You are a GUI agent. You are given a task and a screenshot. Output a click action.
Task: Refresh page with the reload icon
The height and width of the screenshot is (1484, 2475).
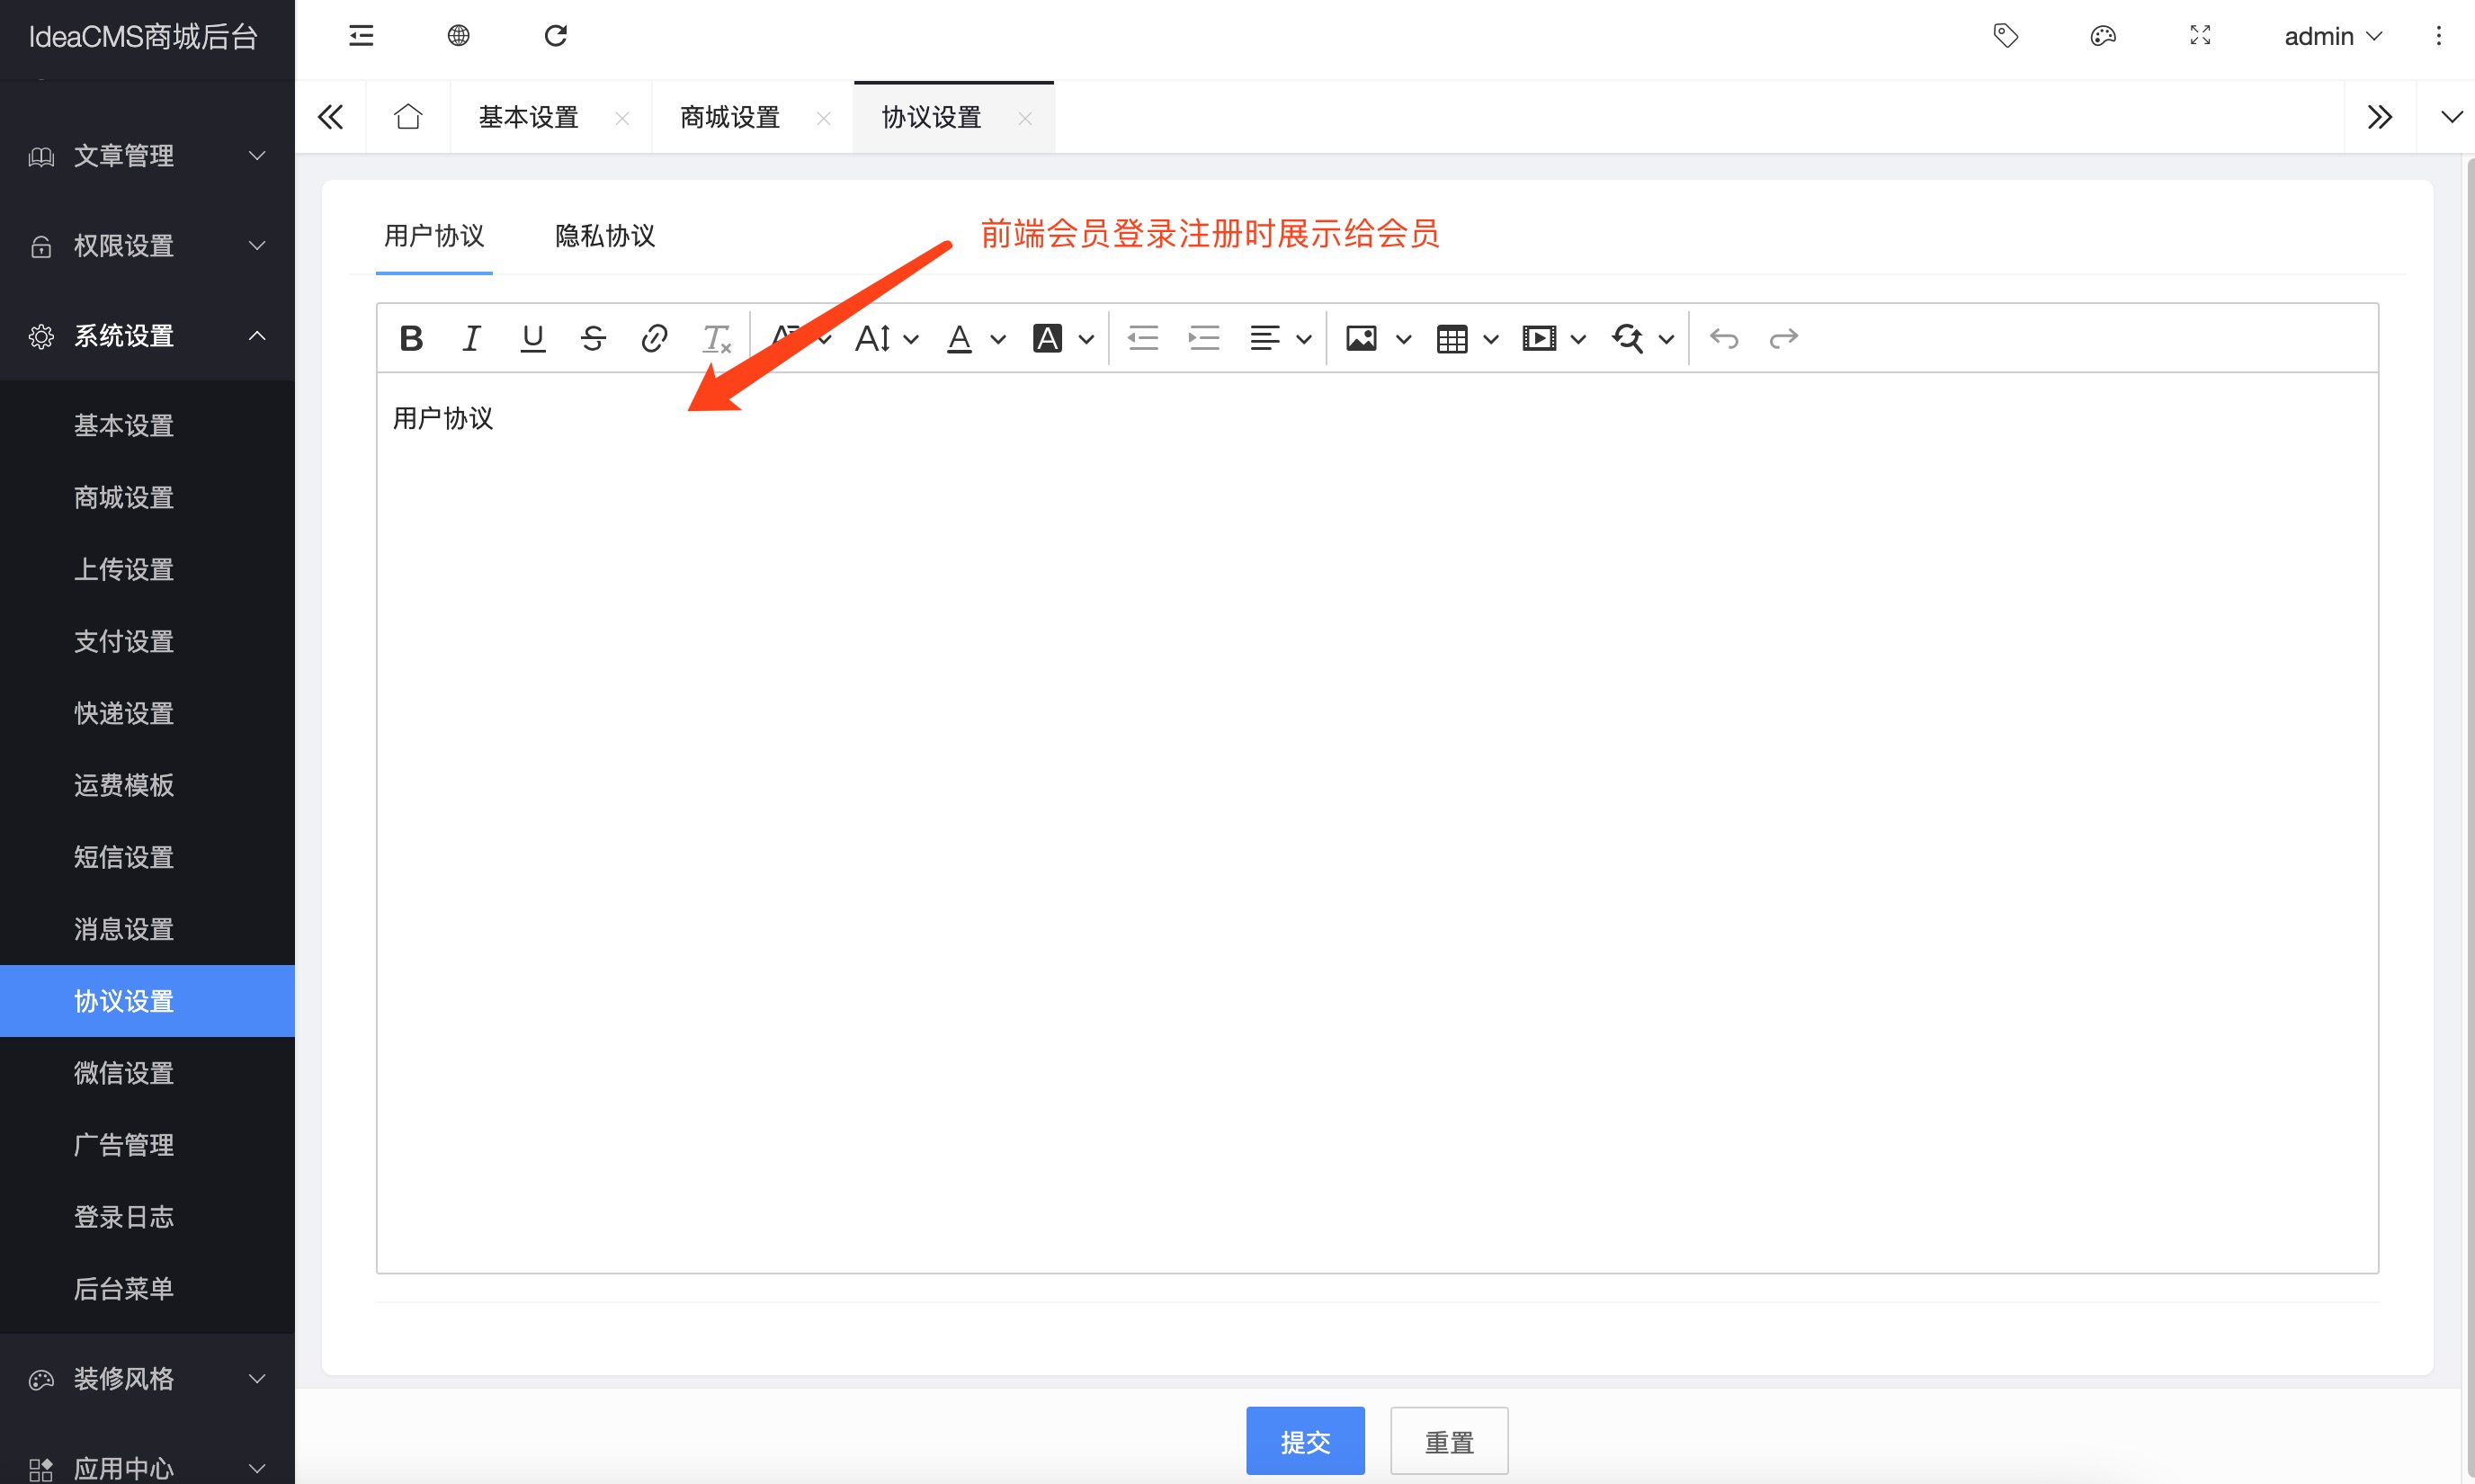point(555,36)
